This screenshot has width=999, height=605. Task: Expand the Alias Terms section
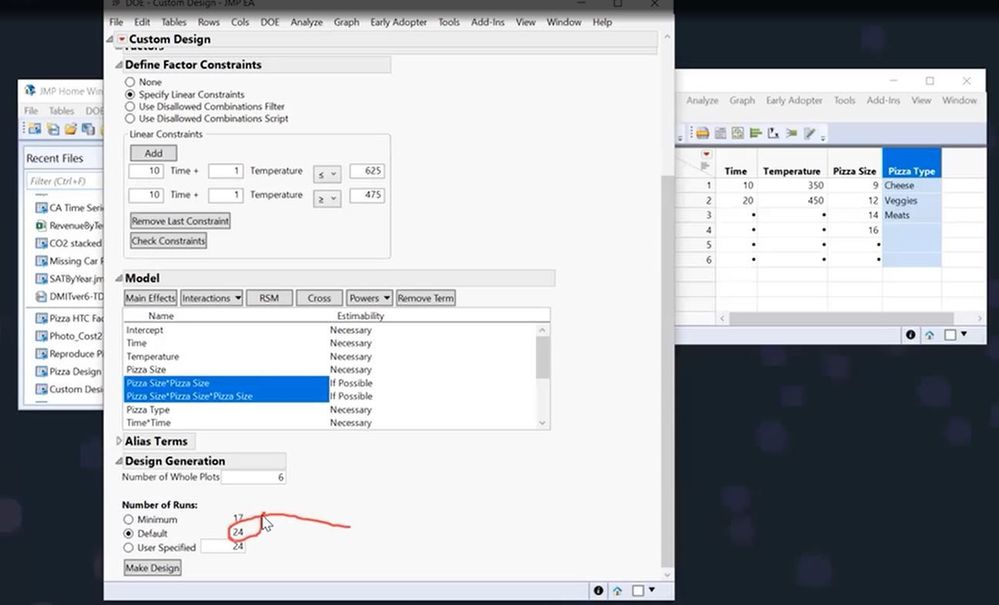119,441
